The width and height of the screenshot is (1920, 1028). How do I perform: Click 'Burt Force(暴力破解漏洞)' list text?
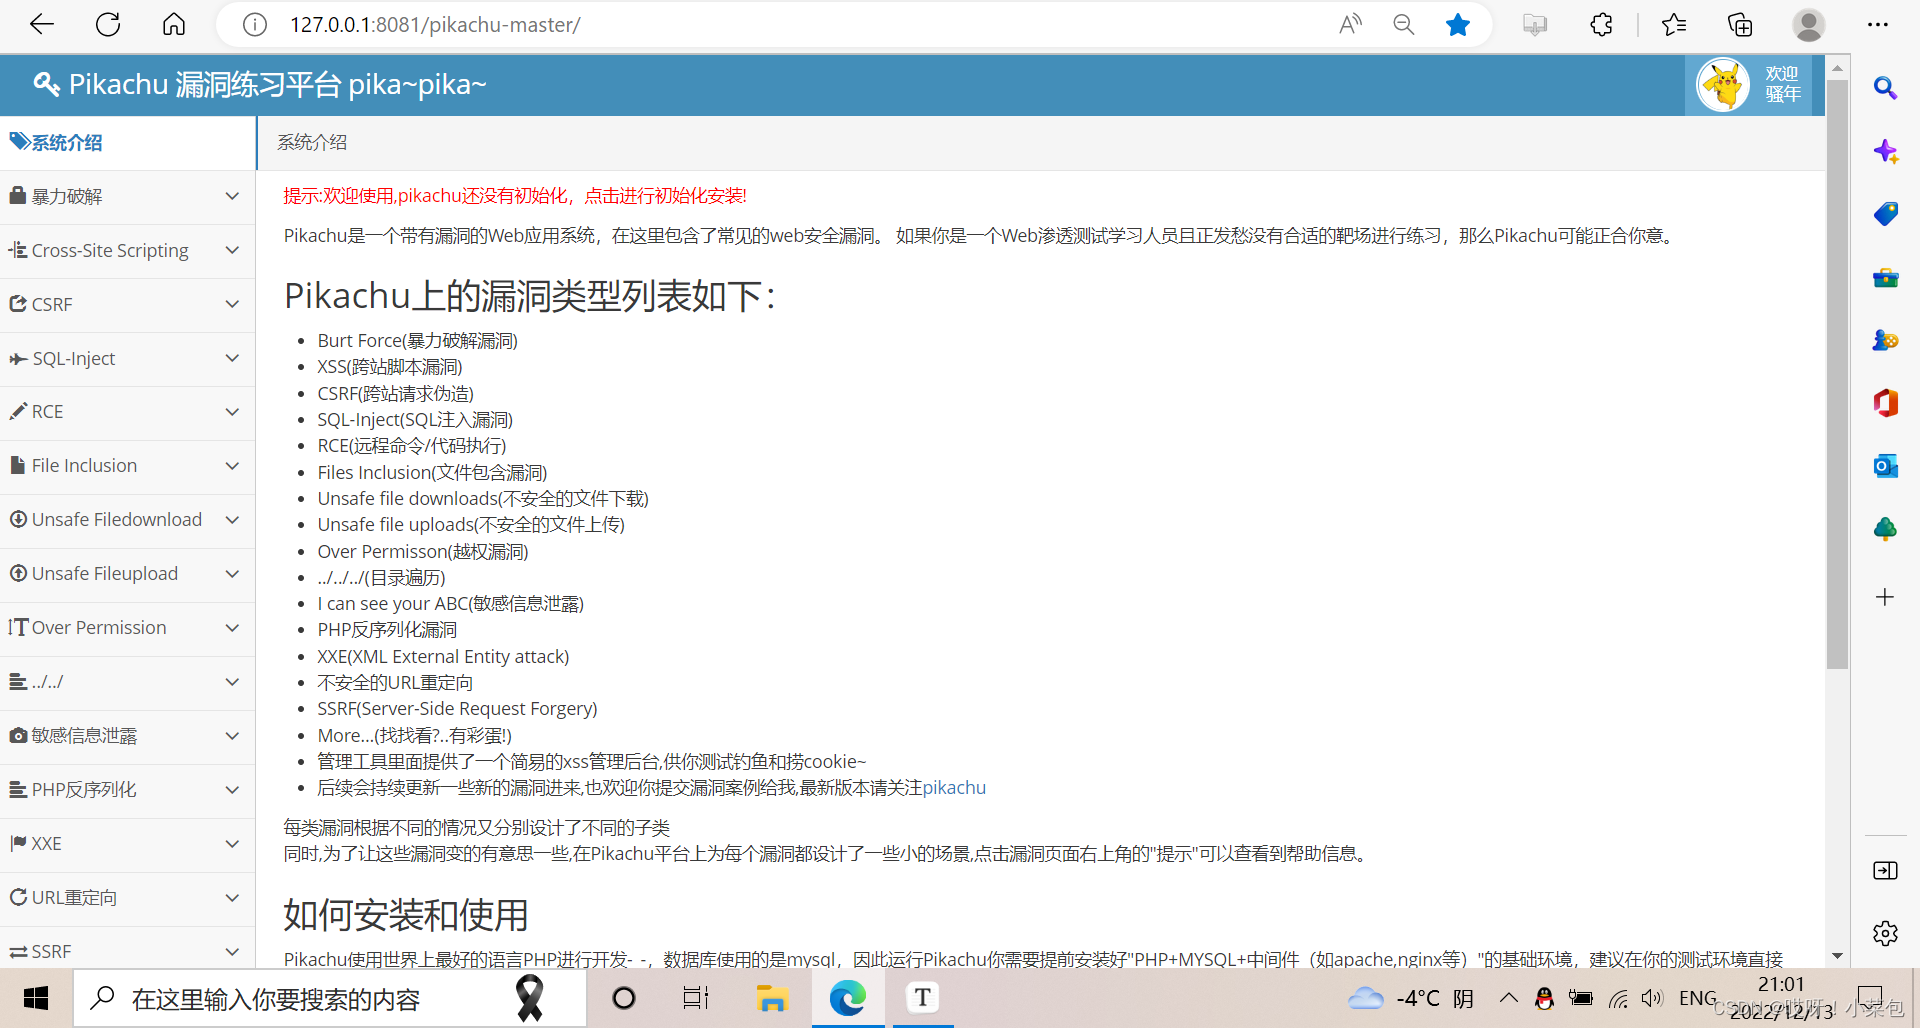point(418,341)
